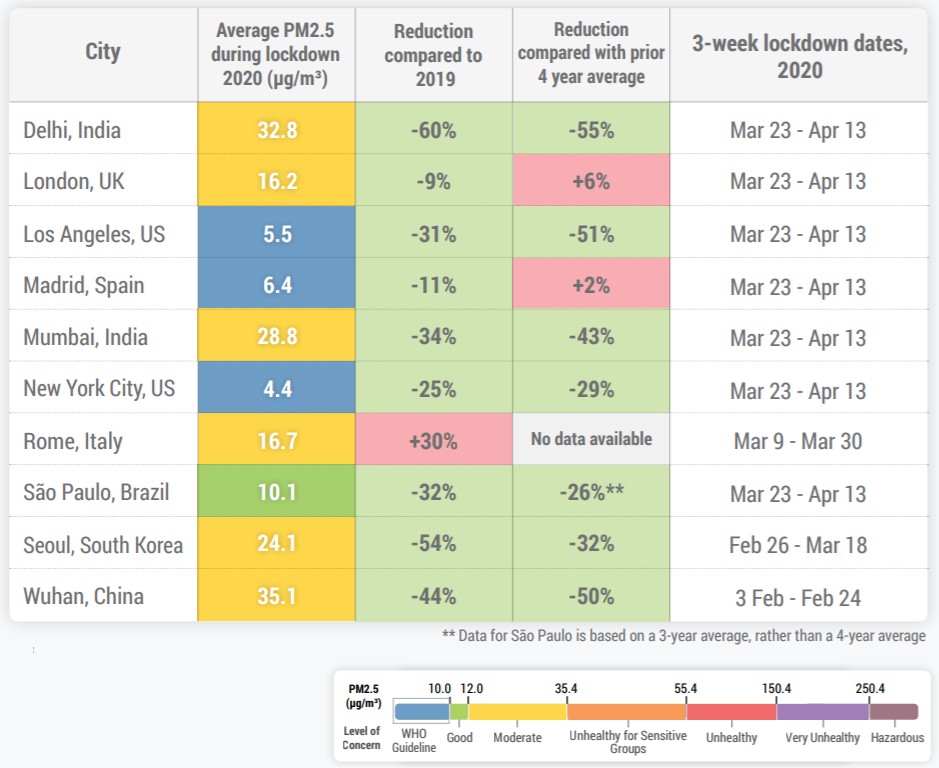Click the yellow Moderate legend segment
This screenshot has height=768, width=939.
(x=518, y=711)
